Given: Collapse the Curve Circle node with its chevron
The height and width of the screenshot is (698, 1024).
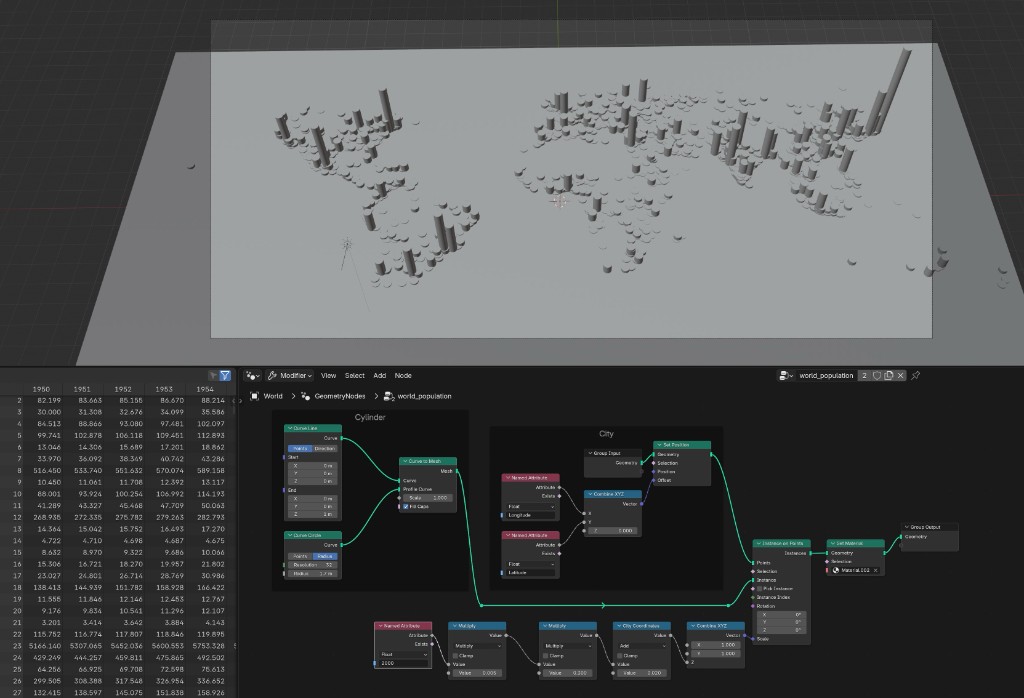Looking at the screenshot, I should click(290, 535).
